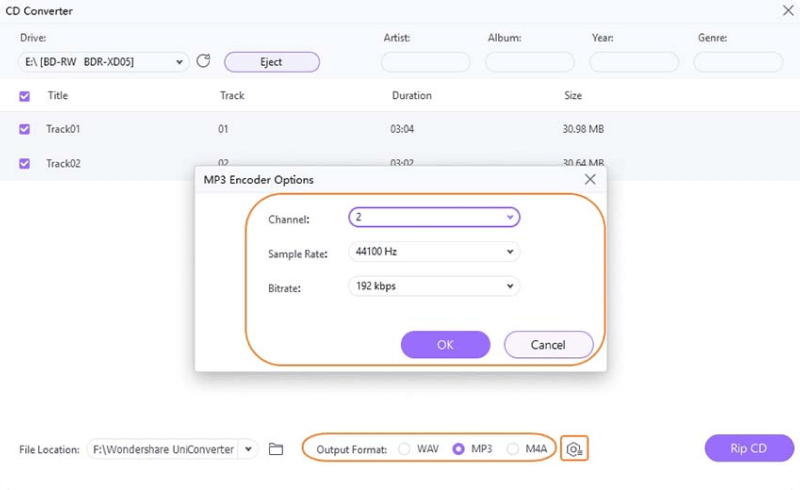Image resolution: width=800 pixels, height=490 pixels.
Task: Expand the Bitrate dropdown
Action: [x=434, y=286]
